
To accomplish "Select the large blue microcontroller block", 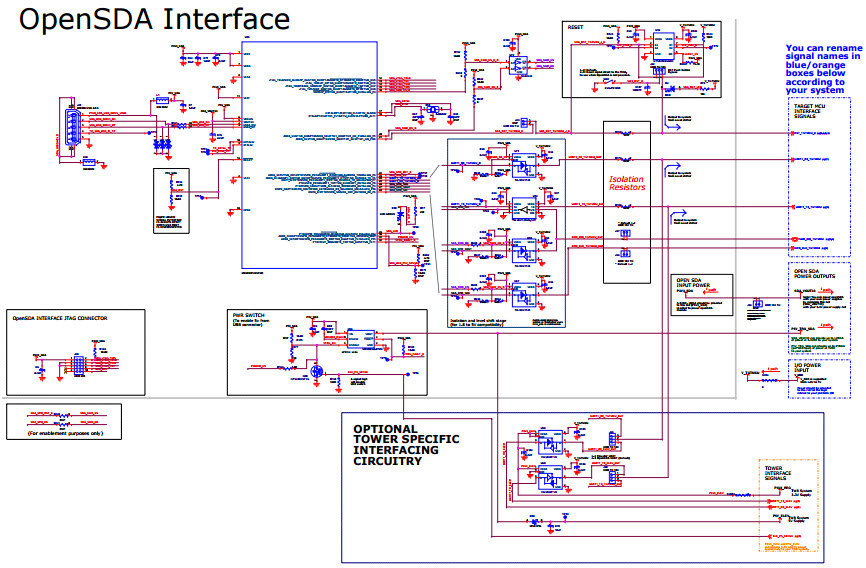I will 309,155.
